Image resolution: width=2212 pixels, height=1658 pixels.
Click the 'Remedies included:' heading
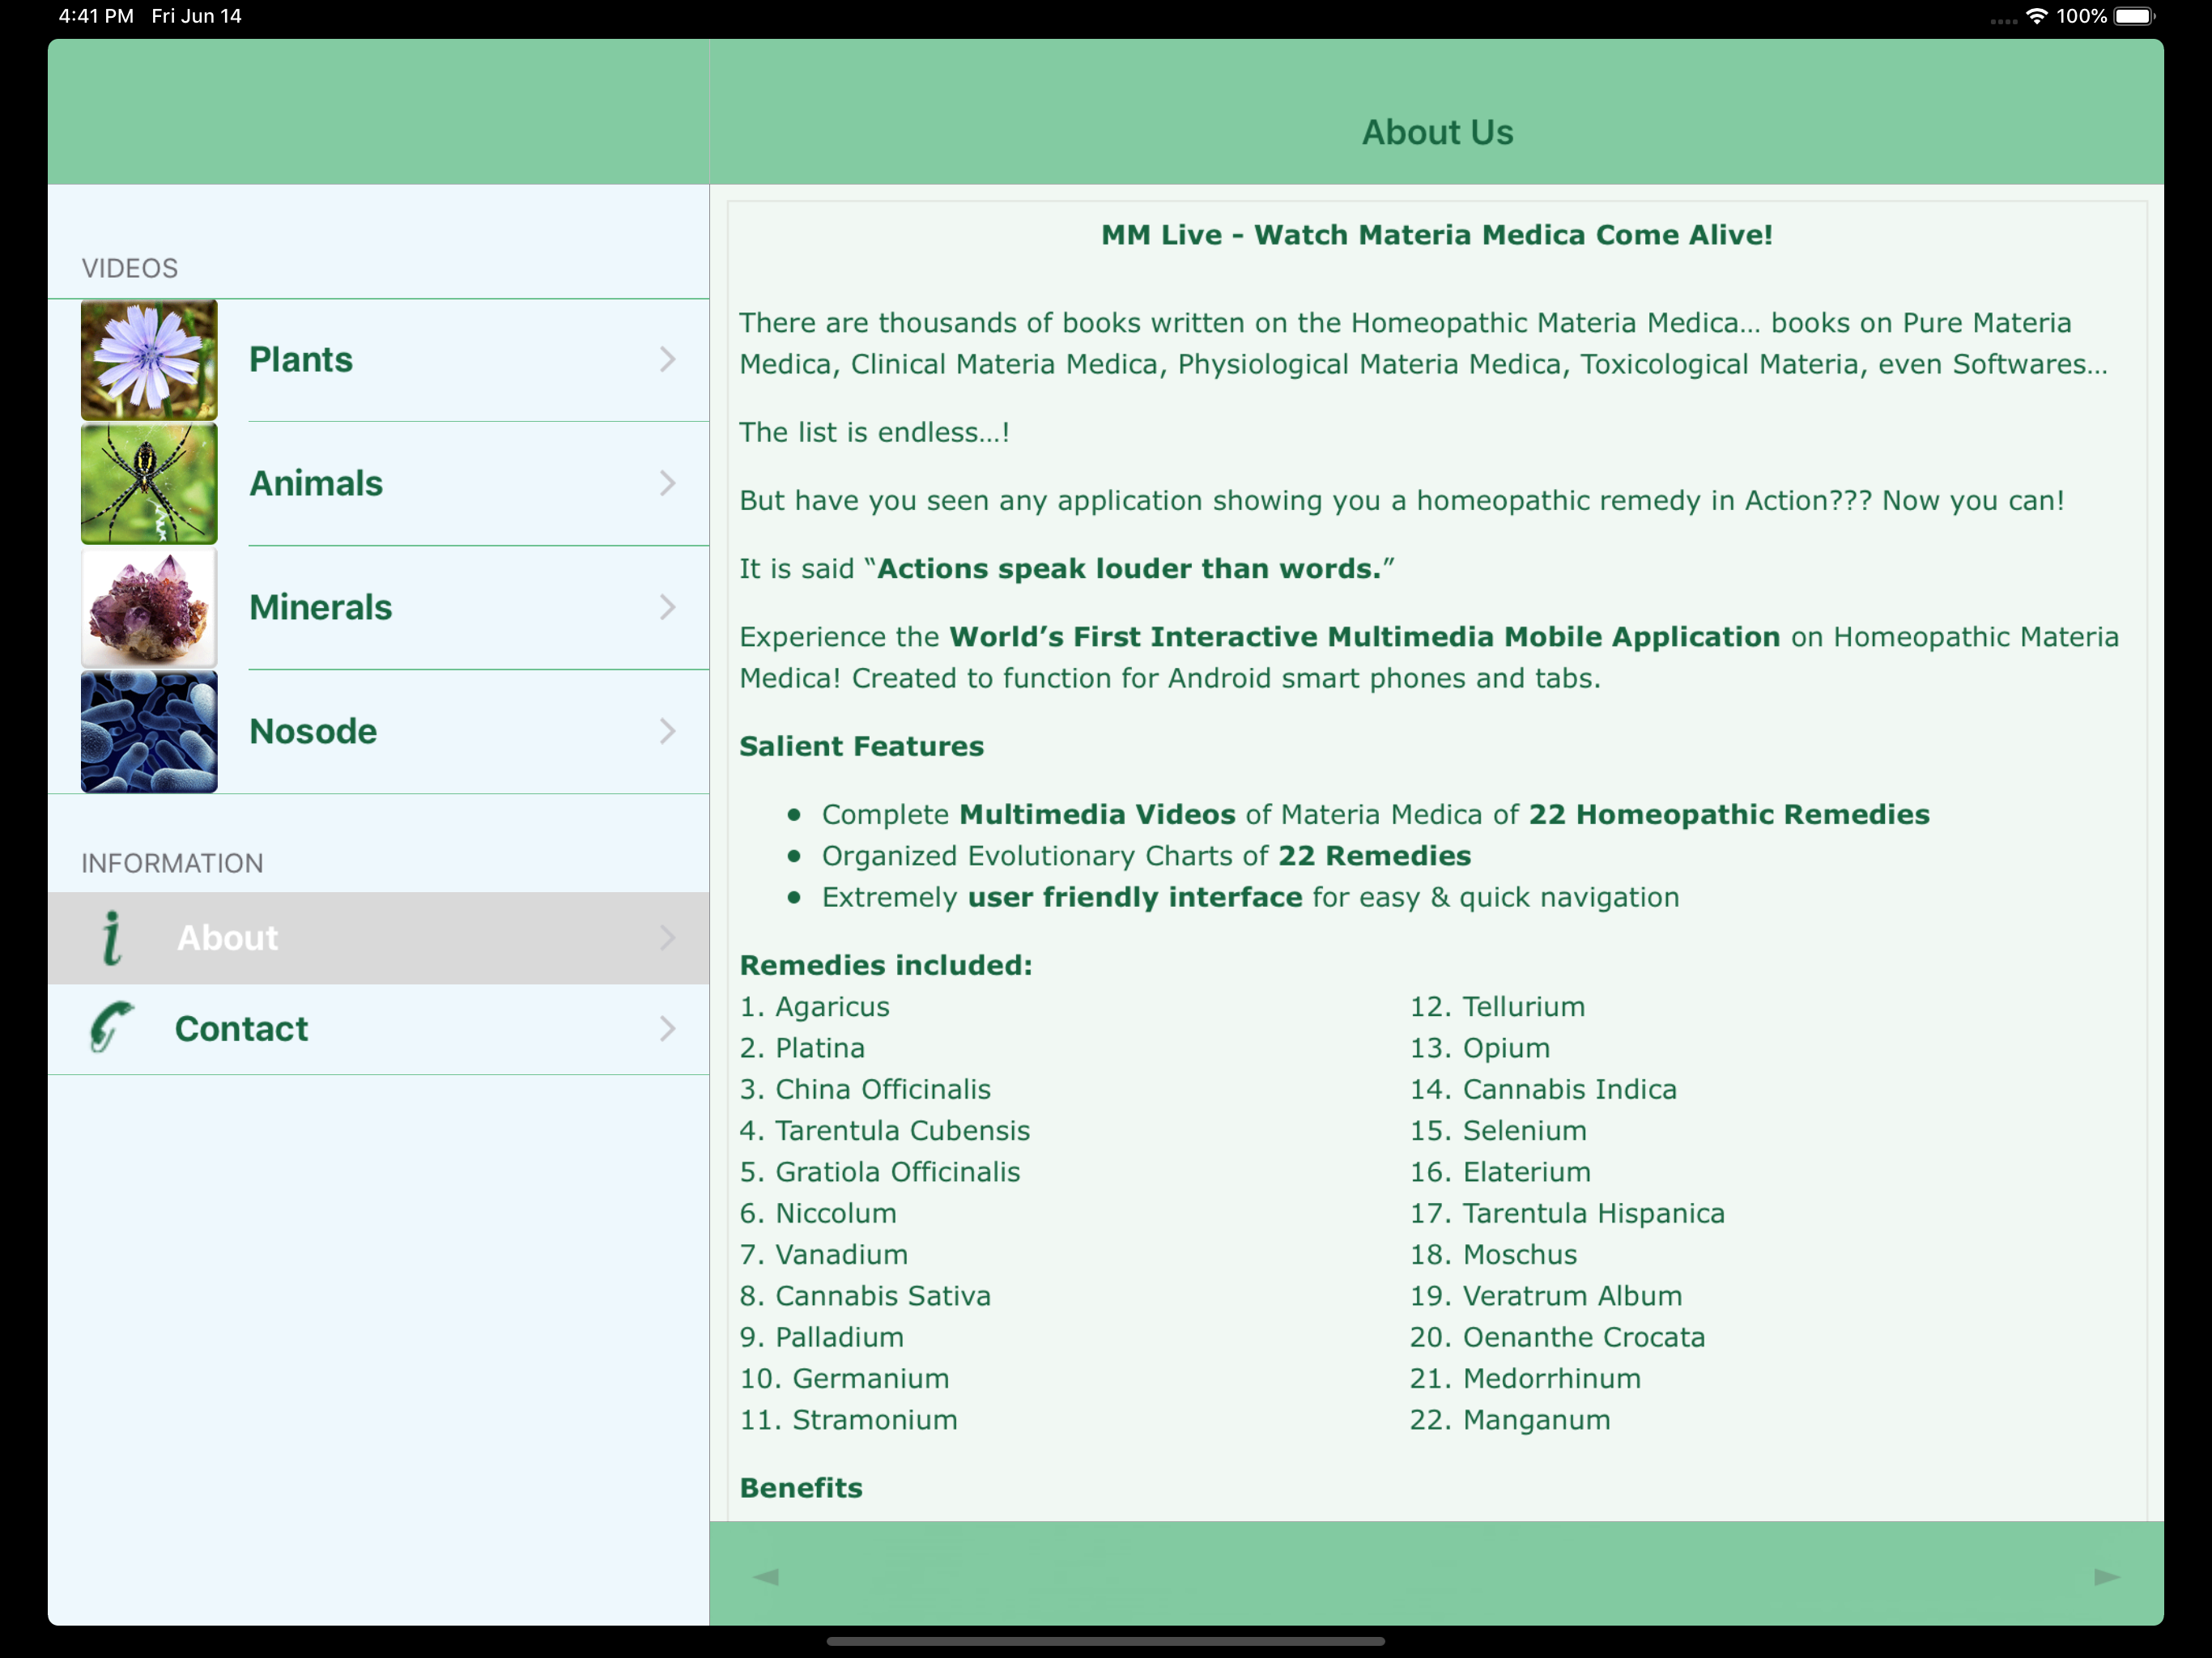point(886,966)
